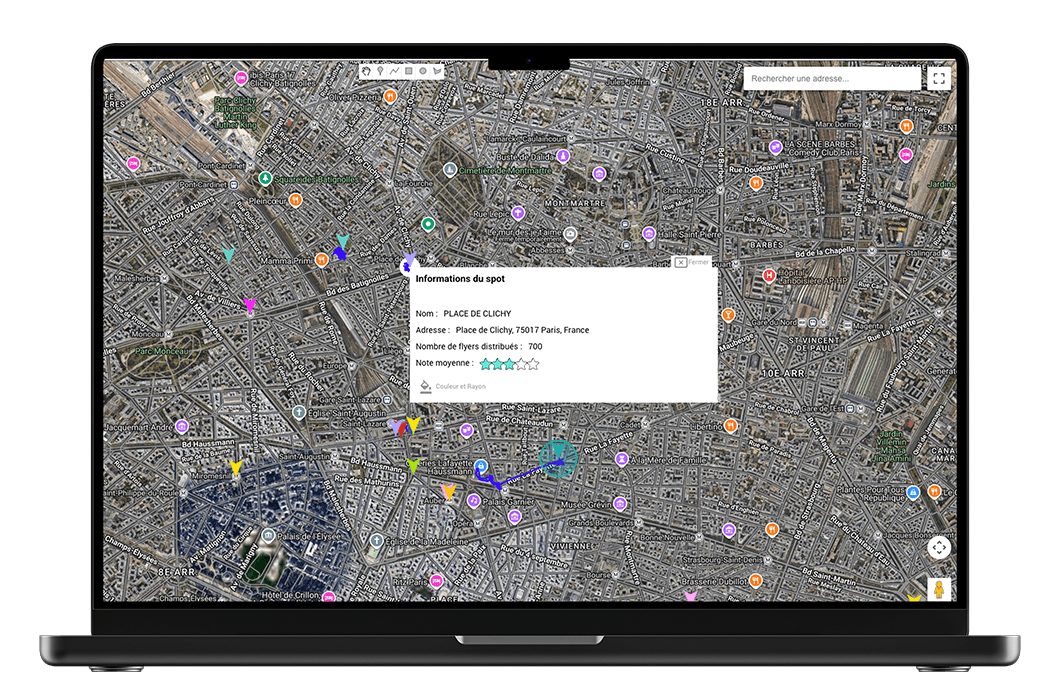Choose the polyline drawing tool
1050x697 pixels.
395,71
